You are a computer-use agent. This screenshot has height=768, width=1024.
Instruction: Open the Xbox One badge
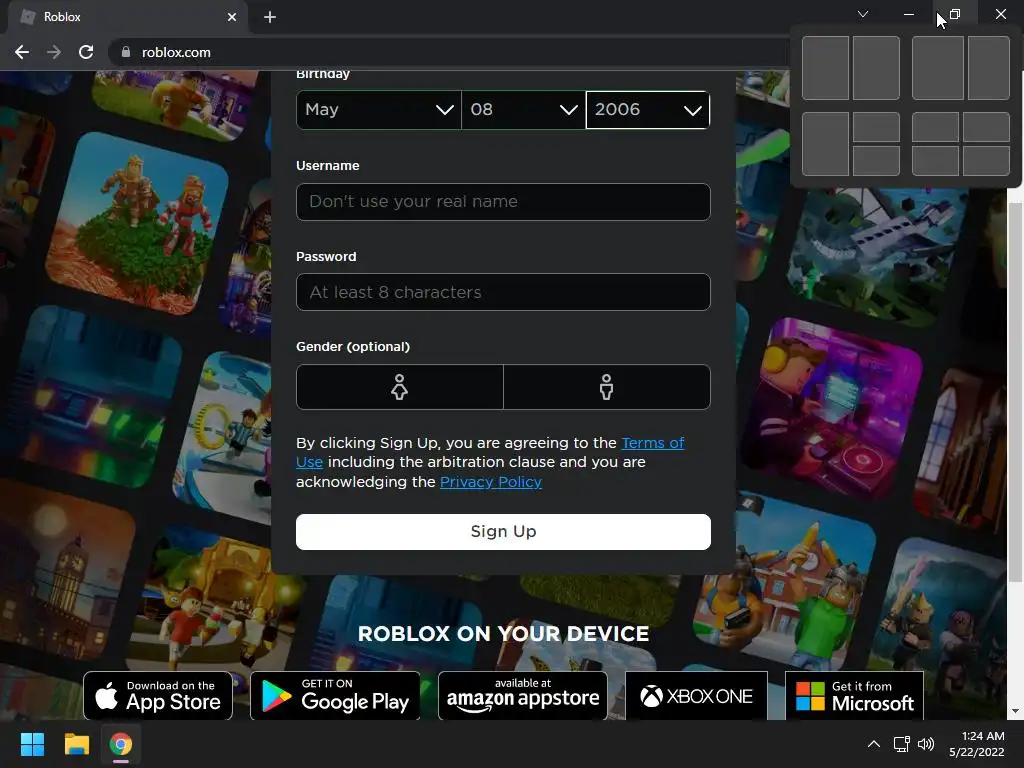[696, 696]
